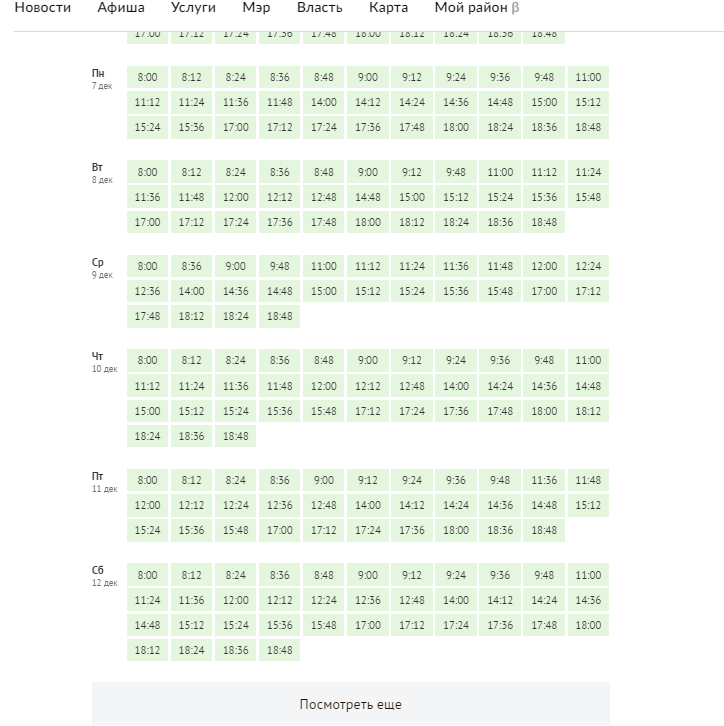Open the Карта section
Viewport: 724px width, 726px height.
pyautogui.click(x=388, y=8)
